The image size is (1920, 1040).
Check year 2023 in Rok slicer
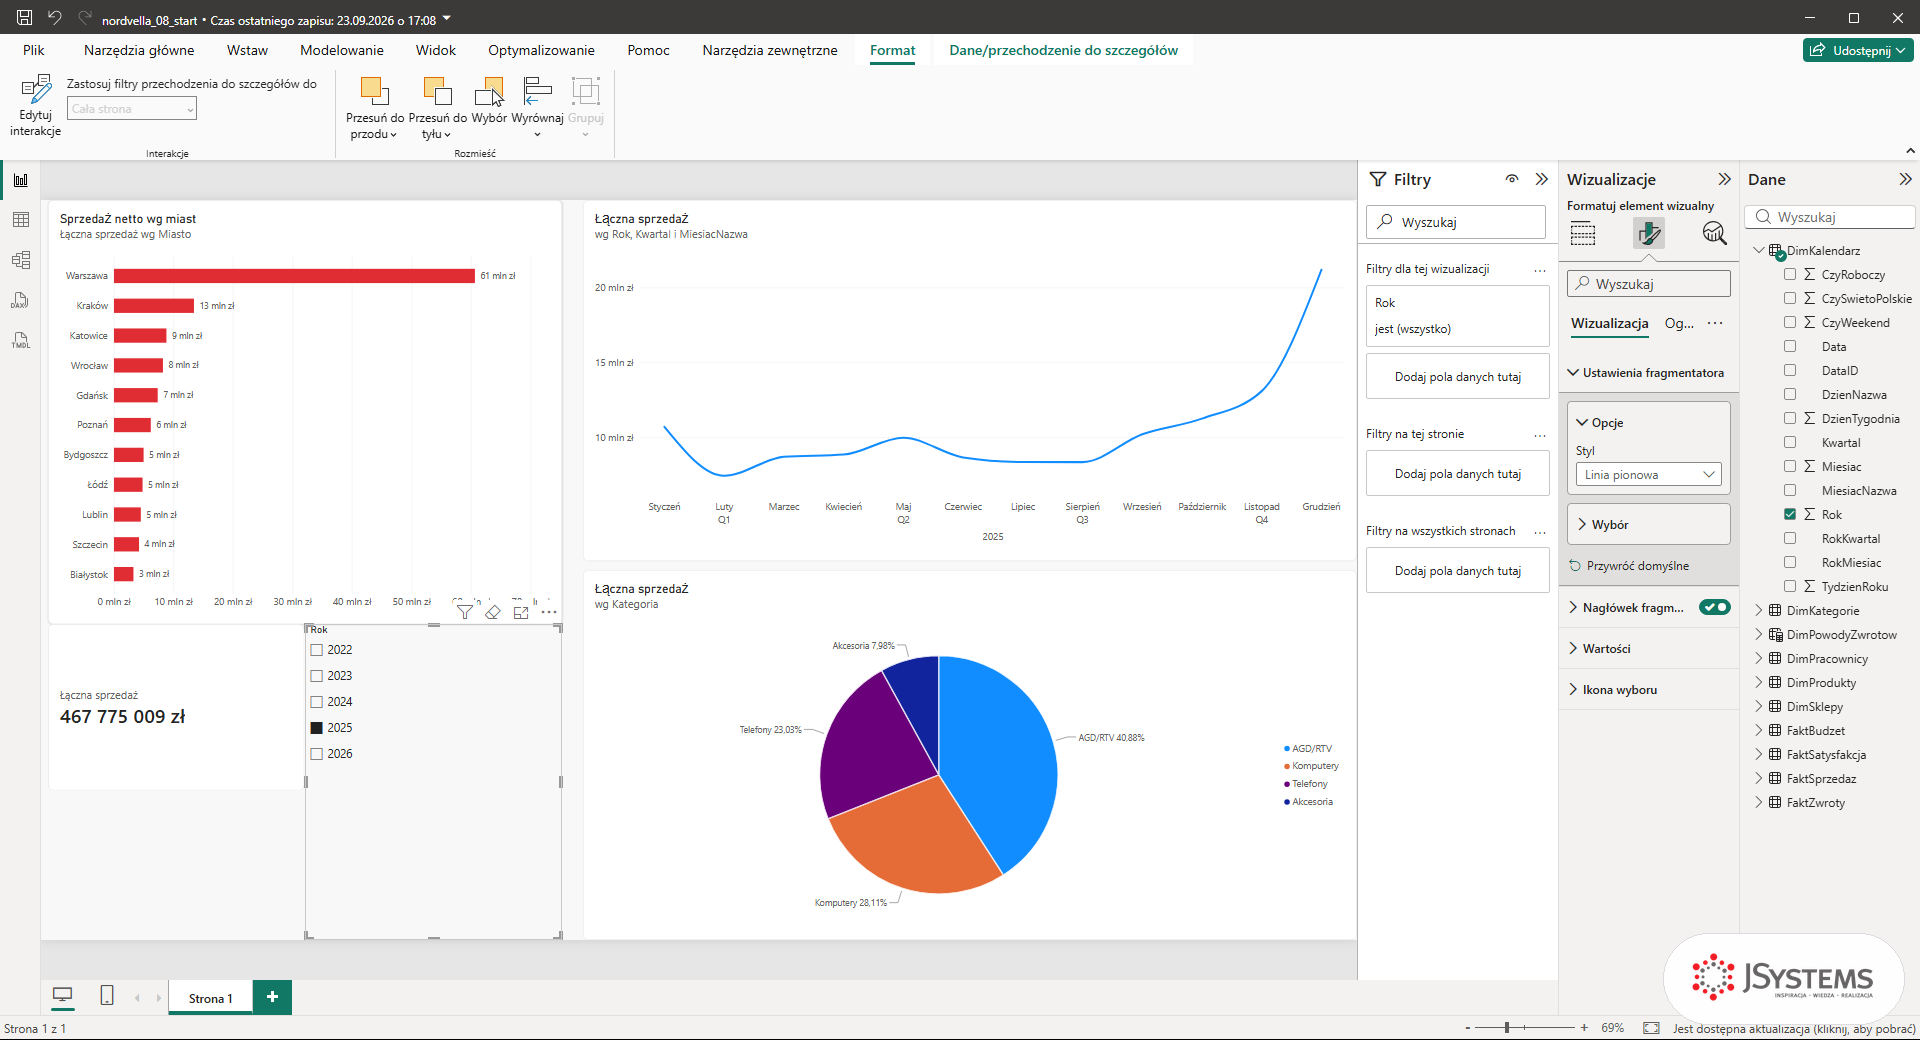[317, 676]
